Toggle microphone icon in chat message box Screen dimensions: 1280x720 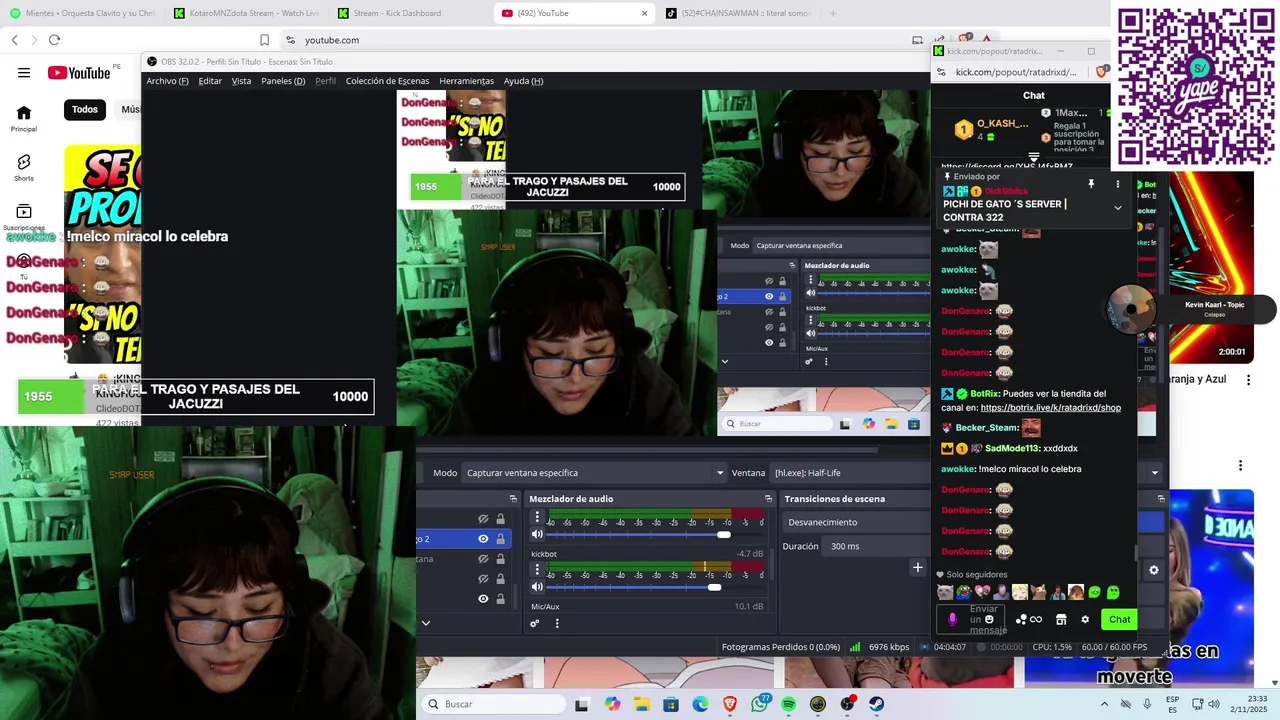point(952,619)
